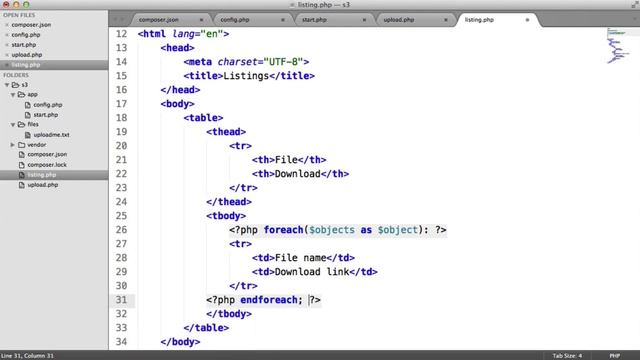Image resolution: width=640 pixels, height=360 pixels.
Task: Click tab scroll left arrow
Action: [x=116, y=20]
